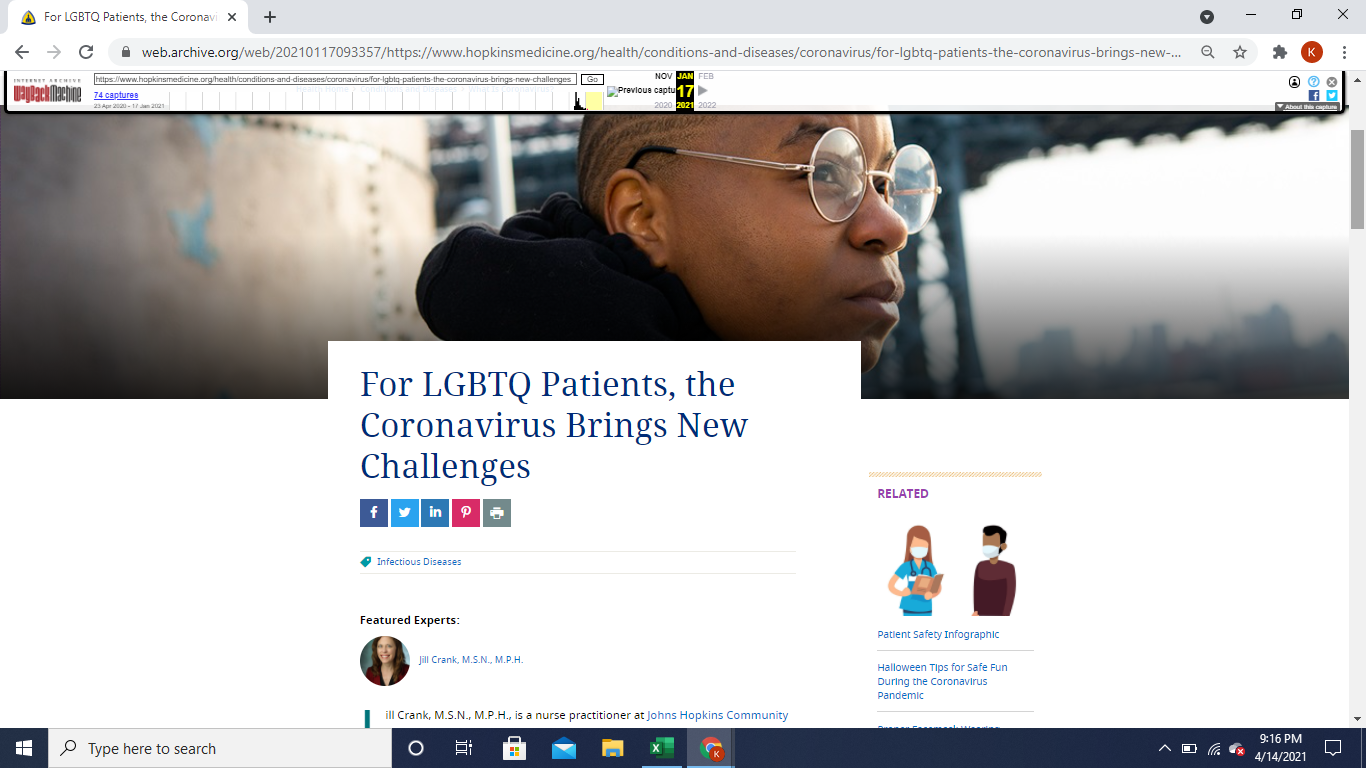
Task: Open the Infectious Diseases tag link
Action: [419, 562]
